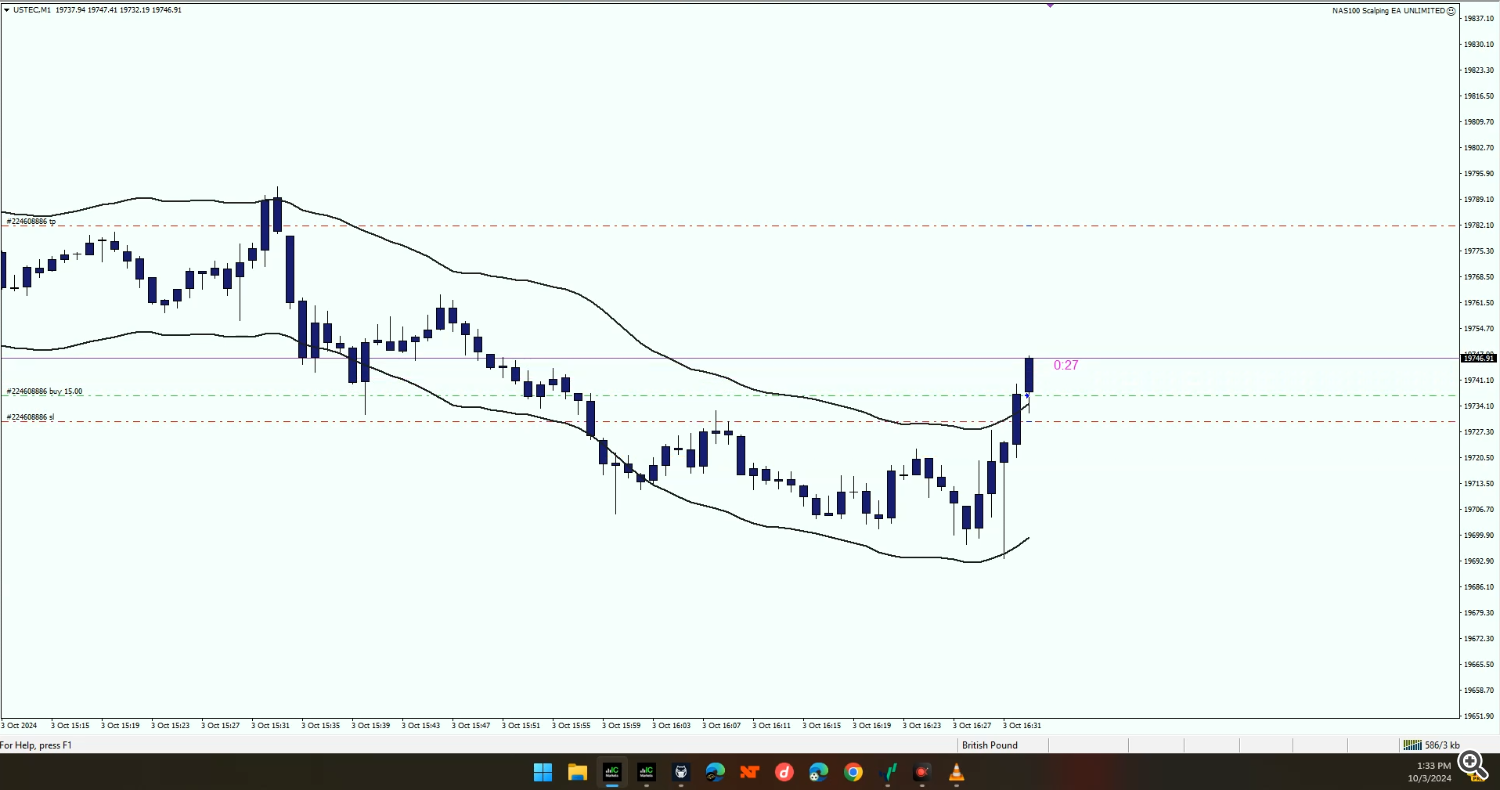Open the green-blue chart app taskbar icon

(888, 772)
